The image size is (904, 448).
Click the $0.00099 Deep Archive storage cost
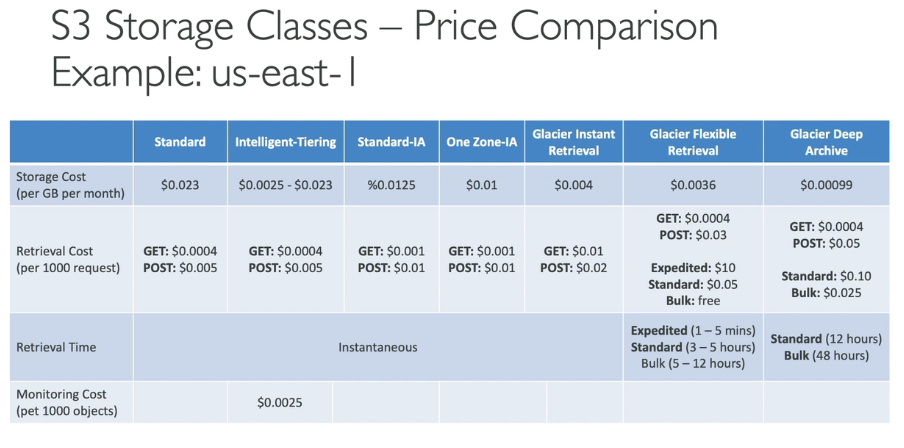point(826,185)
